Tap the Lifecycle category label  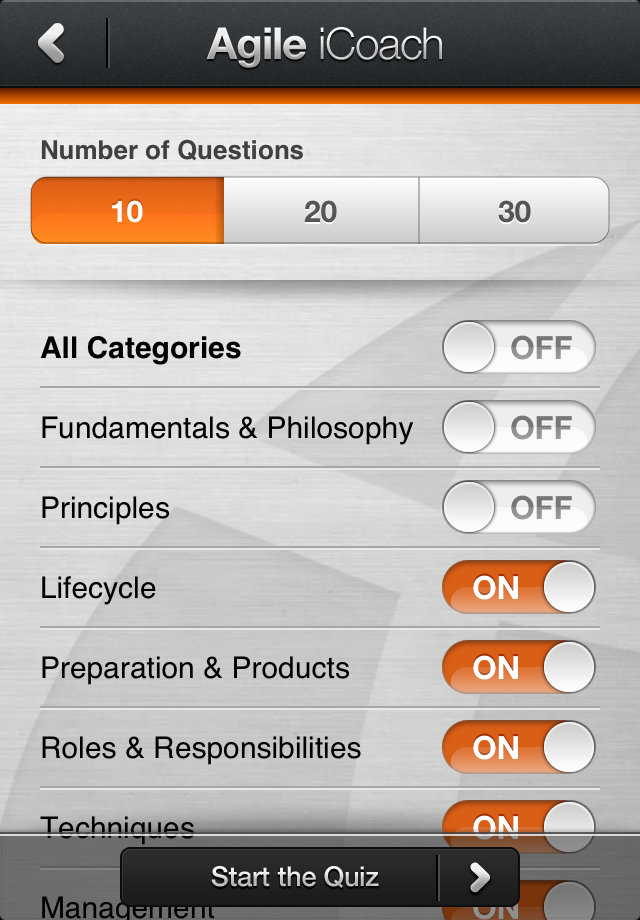point(98,588)
